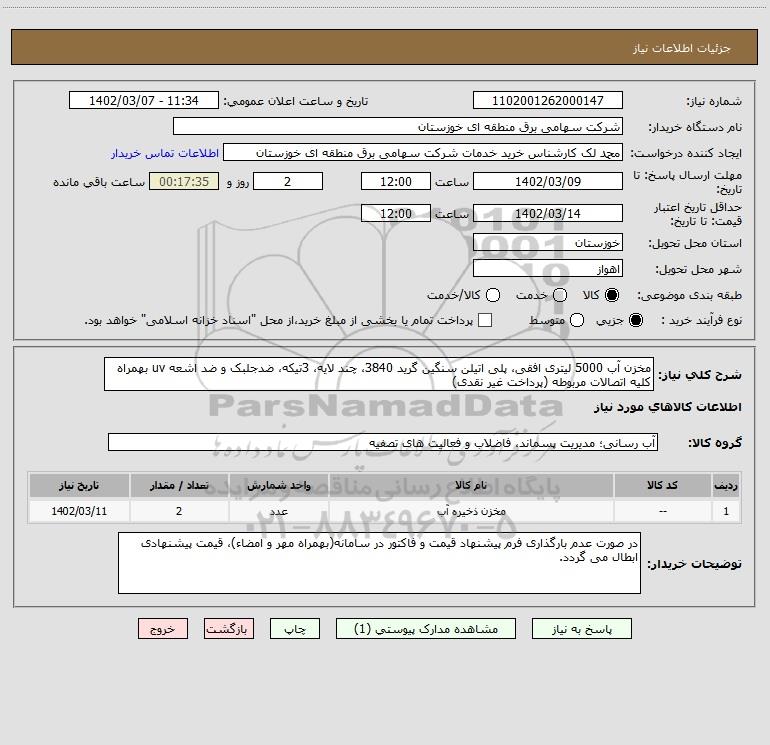Select the quantity cell showing 2
The image size is (770, 745).
pos(179,511)
